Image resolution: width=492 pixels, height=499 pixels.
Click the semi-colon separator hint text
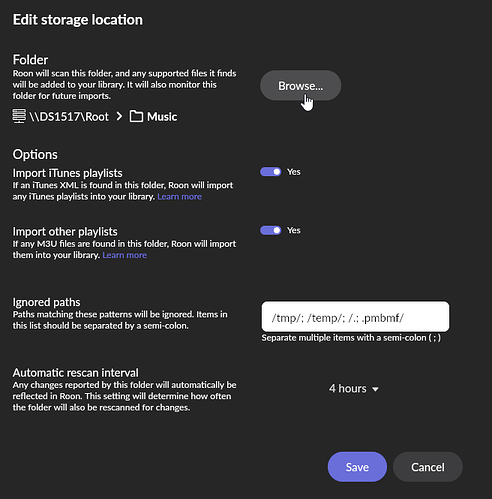pos(351,338)
